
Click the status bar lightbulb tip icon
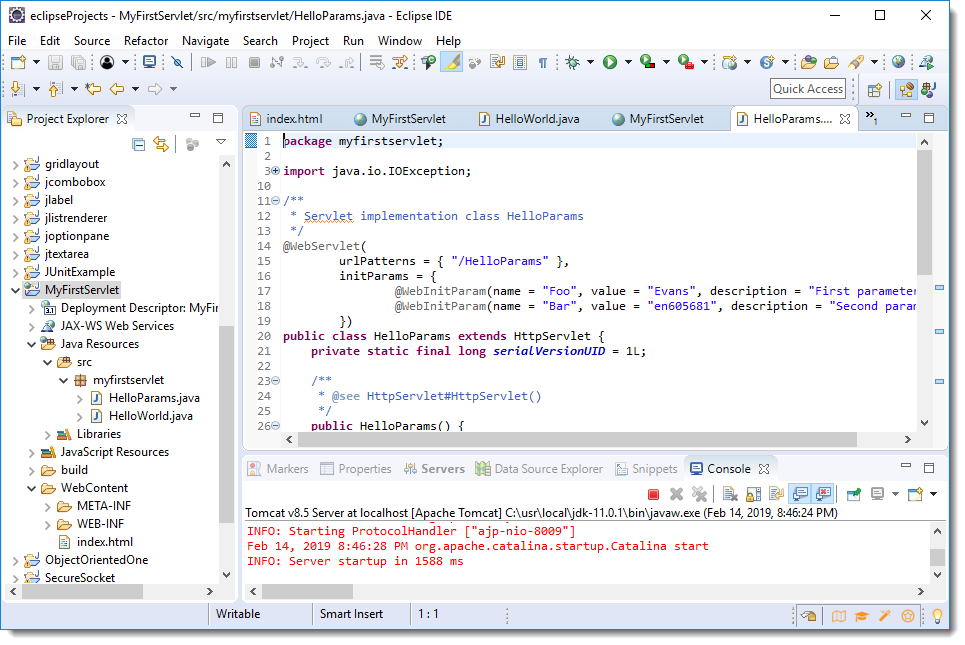pos(937,615)
